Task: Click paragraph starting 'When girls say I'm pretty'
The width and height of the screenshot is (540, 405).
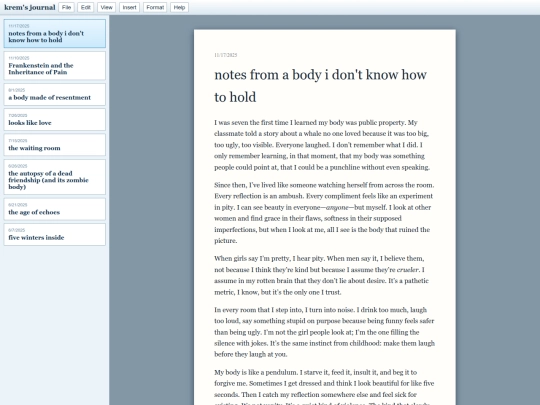Action: [321, 275]
